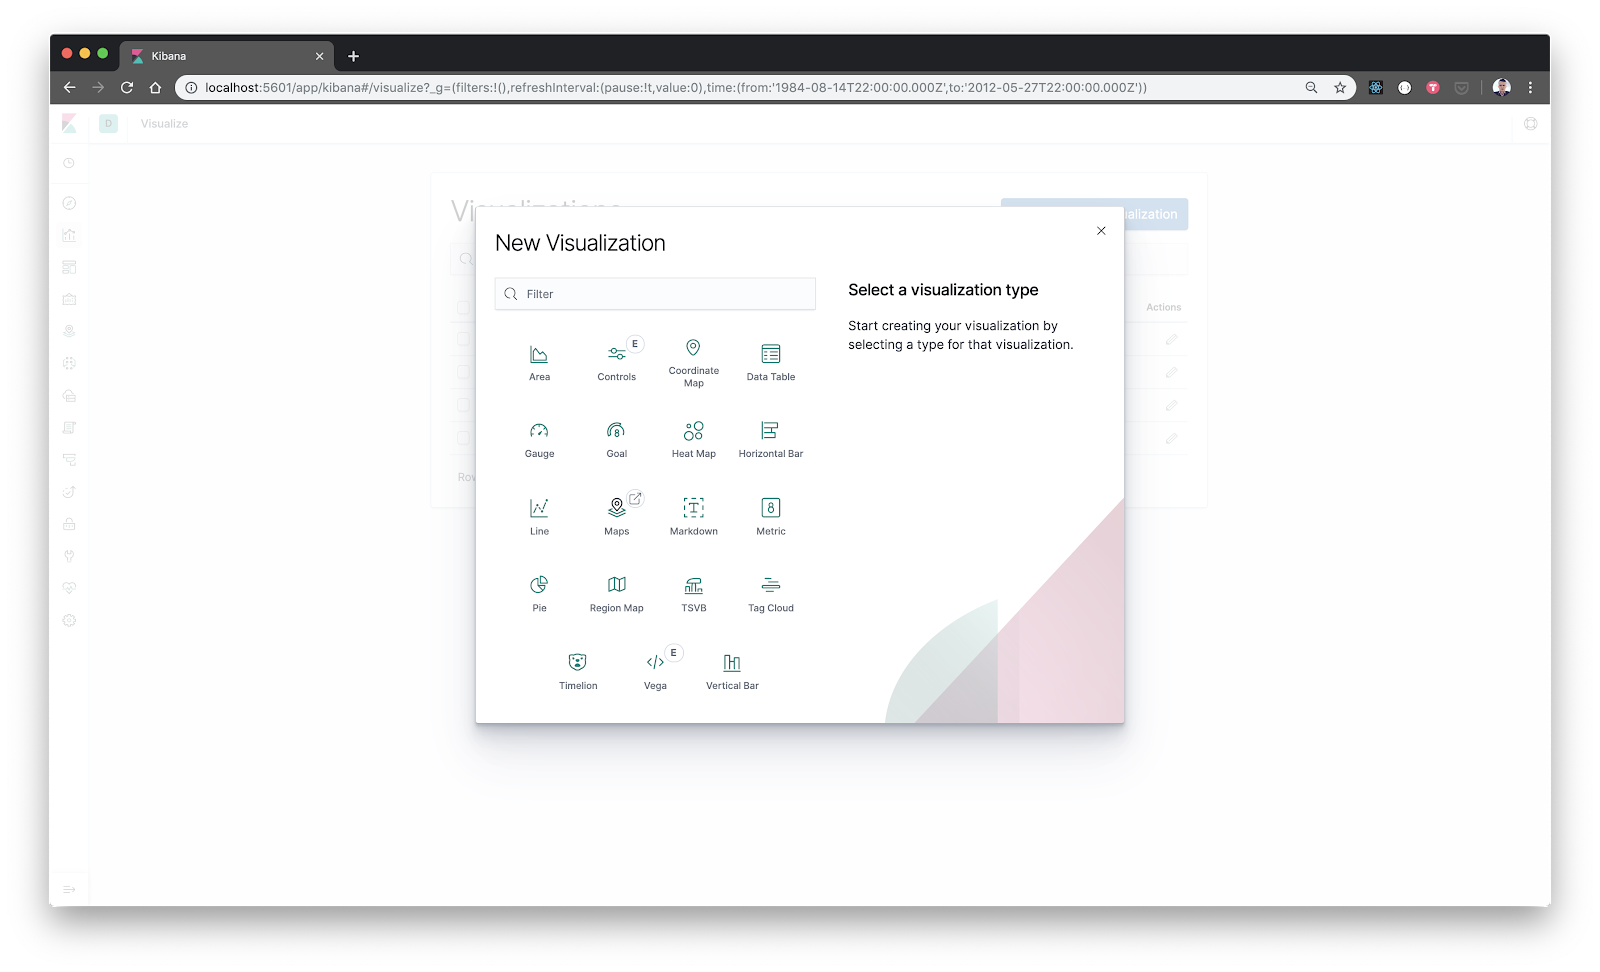Close the Kibana browser tab
This screenshot has height=972, width=1600.
coord(320,56)
